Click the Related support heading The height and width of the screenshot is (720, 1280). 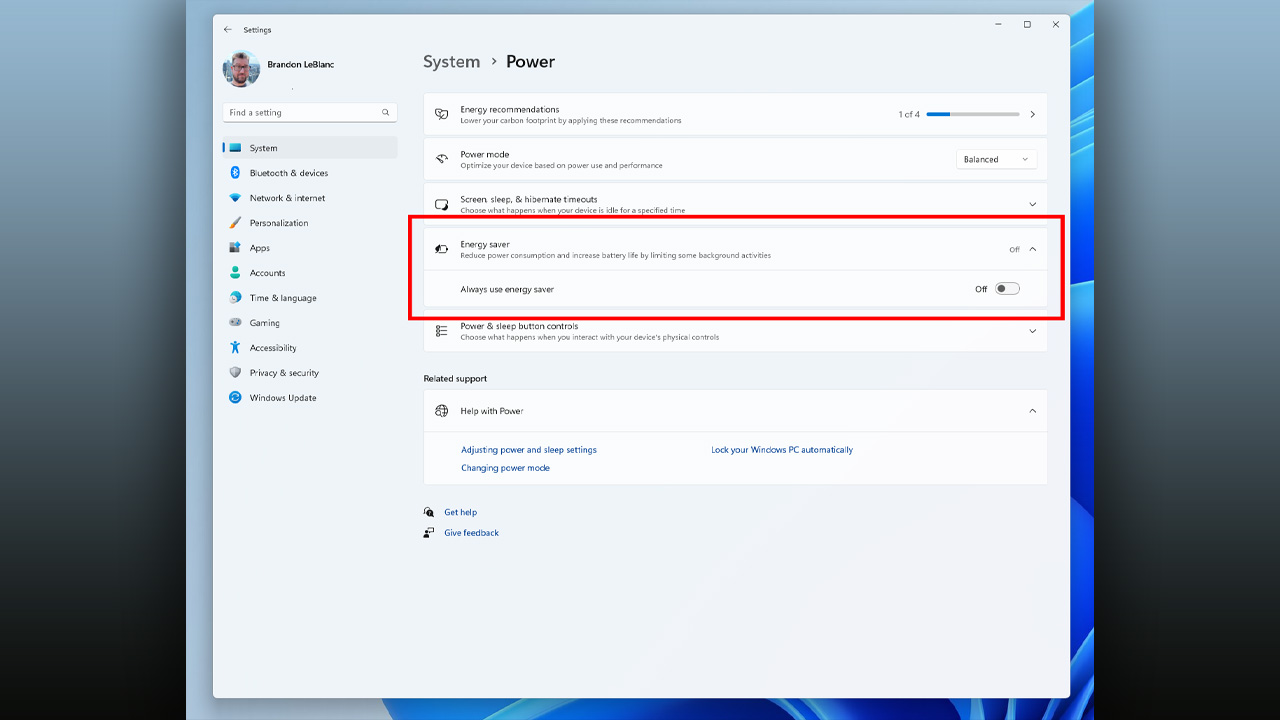[455, 379]
